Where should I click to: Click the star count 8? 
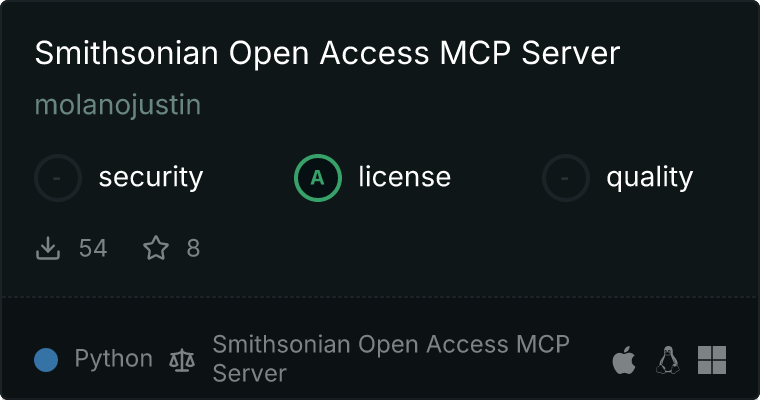pyautogui.click(x=193, y=248)
